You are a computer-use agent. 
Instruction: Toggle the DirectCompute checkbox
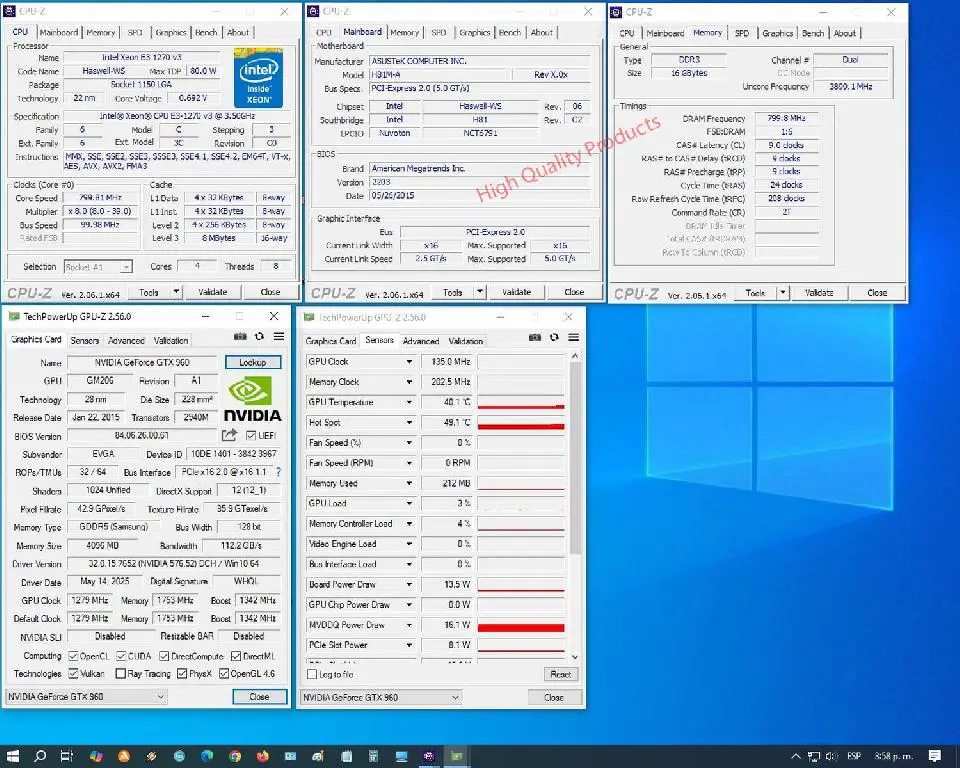tap(164, 656)
